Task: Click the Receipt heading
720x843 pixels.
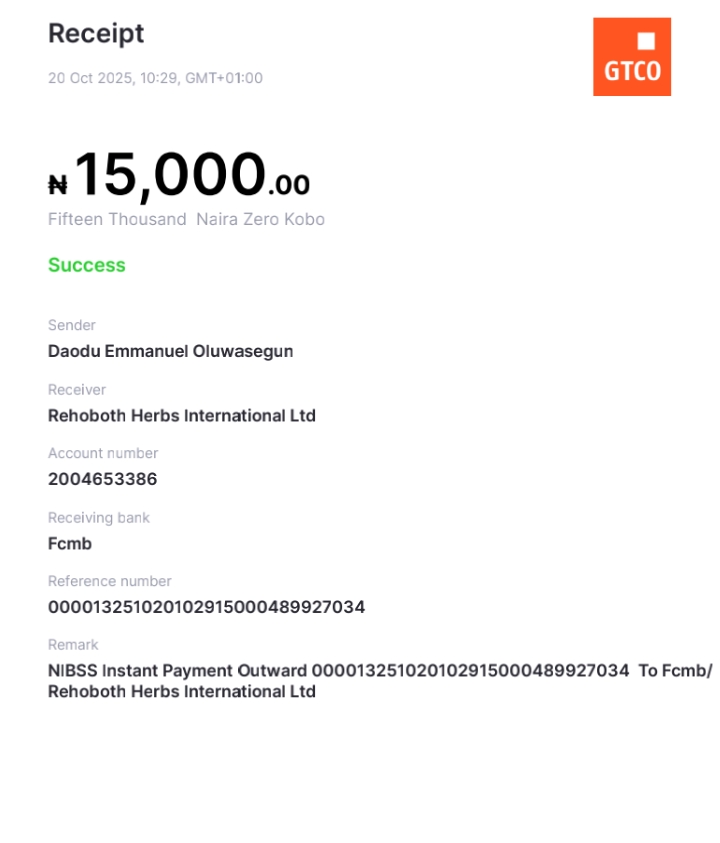Action: click(96, 33)
